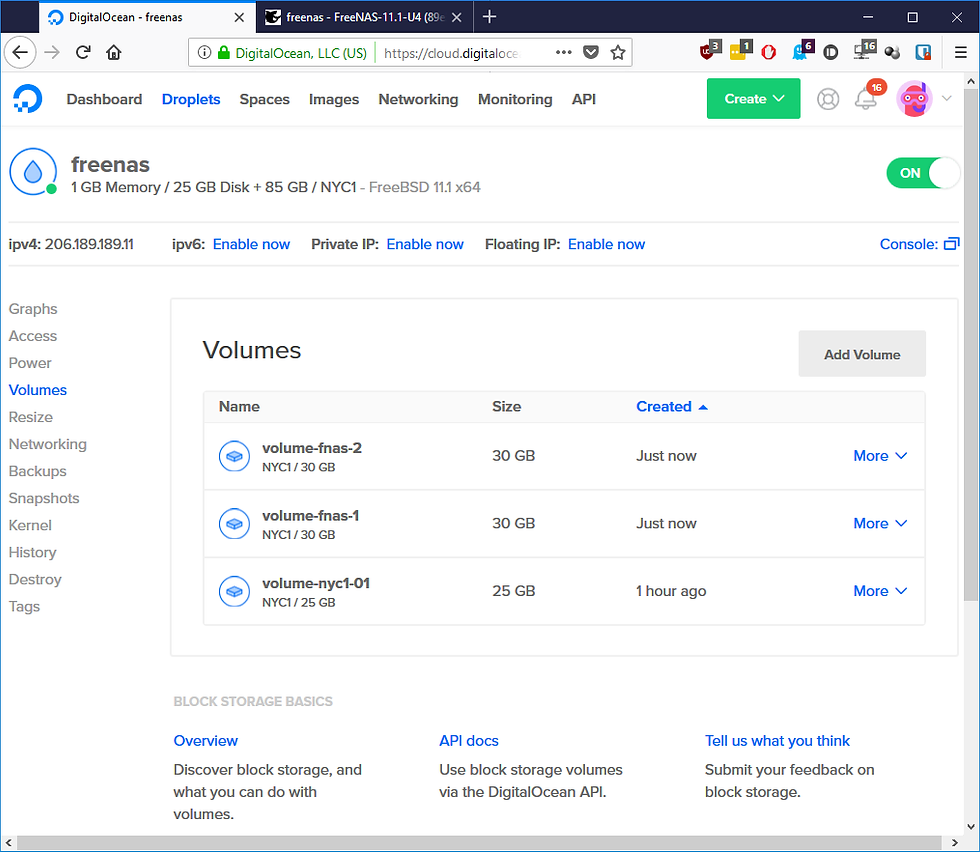The image size is (980, 852).
Task: Open the Dashboard nav item
Action: click(x=104, y=99)
